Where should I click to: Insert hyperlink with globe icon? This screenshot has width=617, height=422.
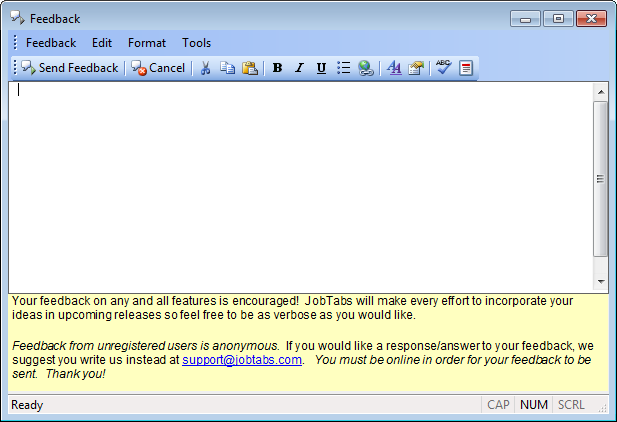[x=366, y=68]
